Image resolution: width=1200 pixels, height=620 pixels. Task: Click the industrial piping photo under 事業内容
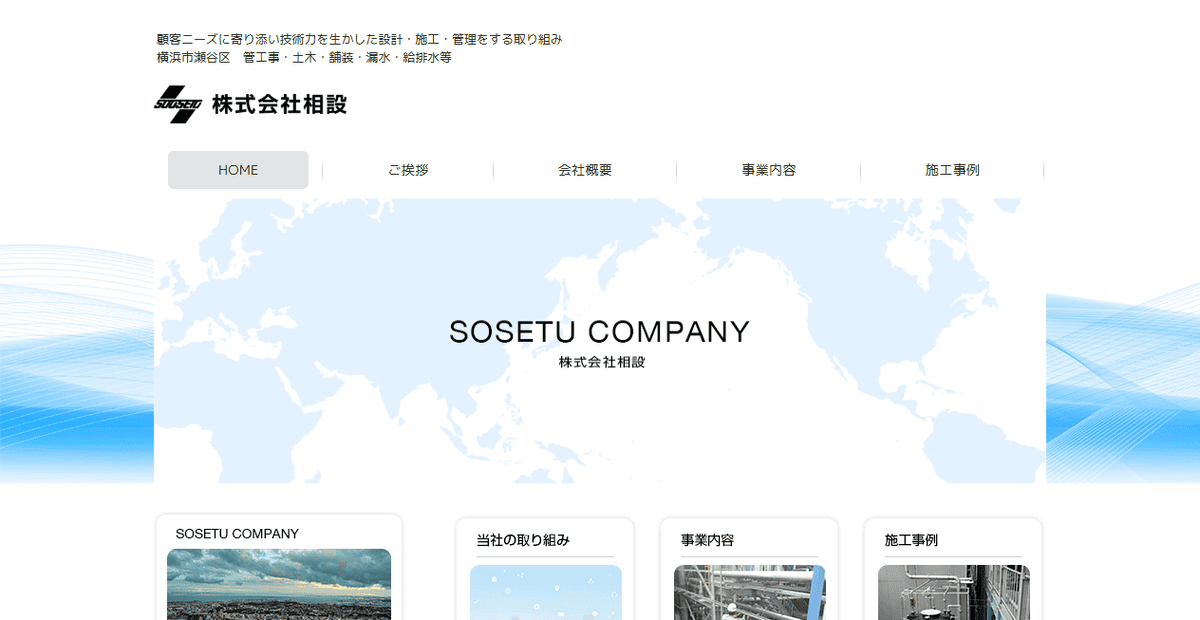750,593
